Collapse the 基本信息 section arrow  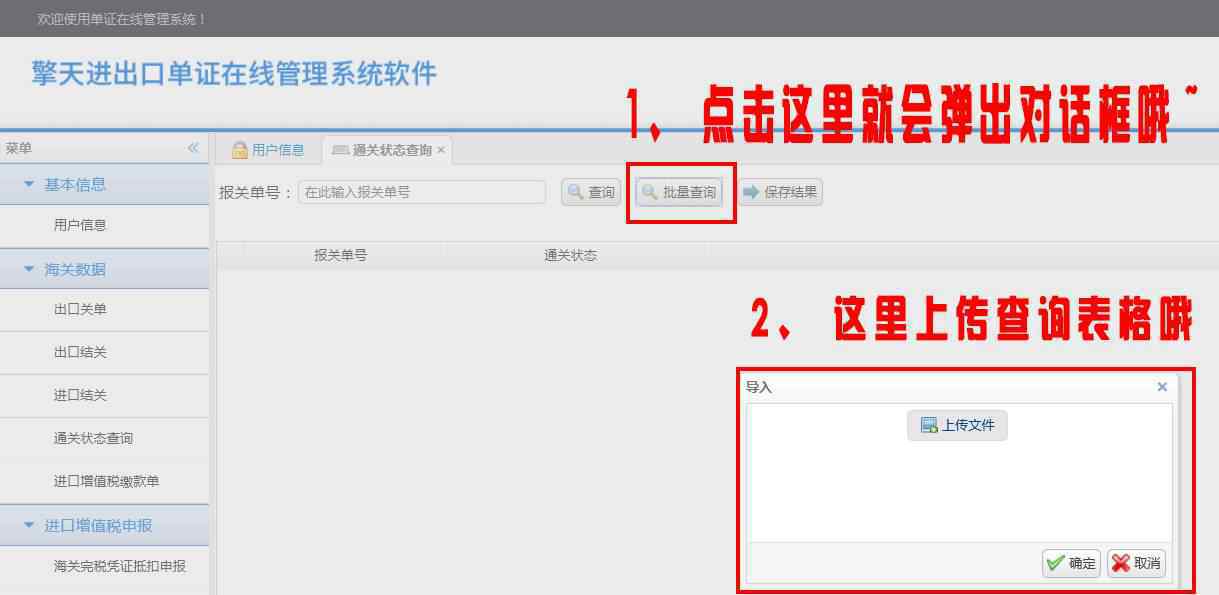click(x=28, y=184)
